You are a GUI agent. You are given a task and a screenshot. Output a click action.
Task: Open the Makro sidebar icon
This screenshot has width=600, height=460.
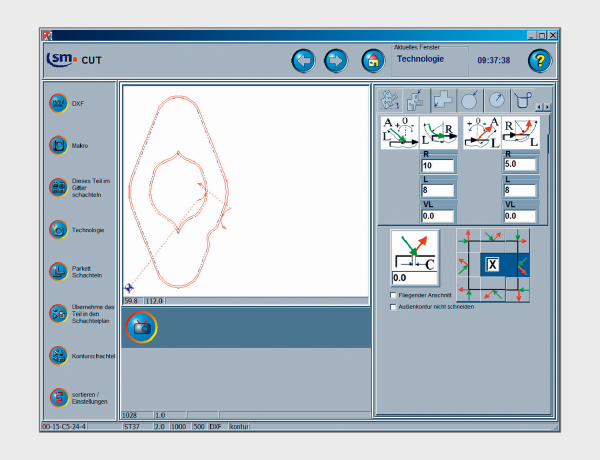pos(58,145)
